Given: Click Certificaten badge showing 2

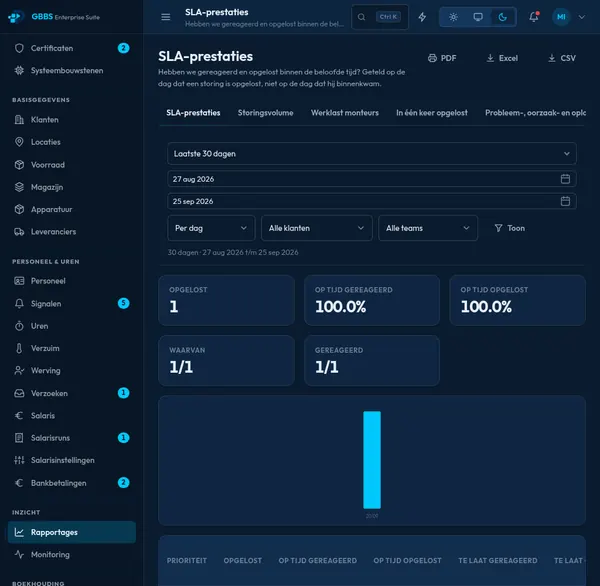Looking at the screenshot, I should (x=123, y=48).
